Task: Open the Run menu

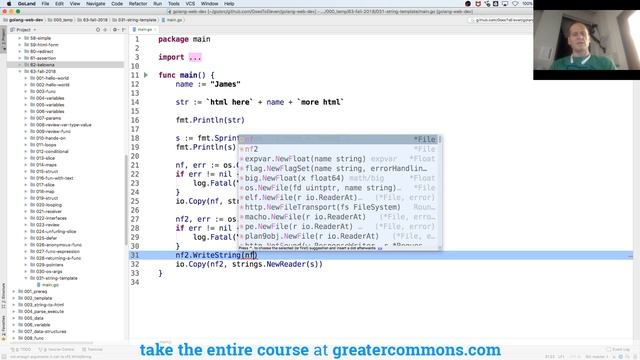Action: (158, 4)
